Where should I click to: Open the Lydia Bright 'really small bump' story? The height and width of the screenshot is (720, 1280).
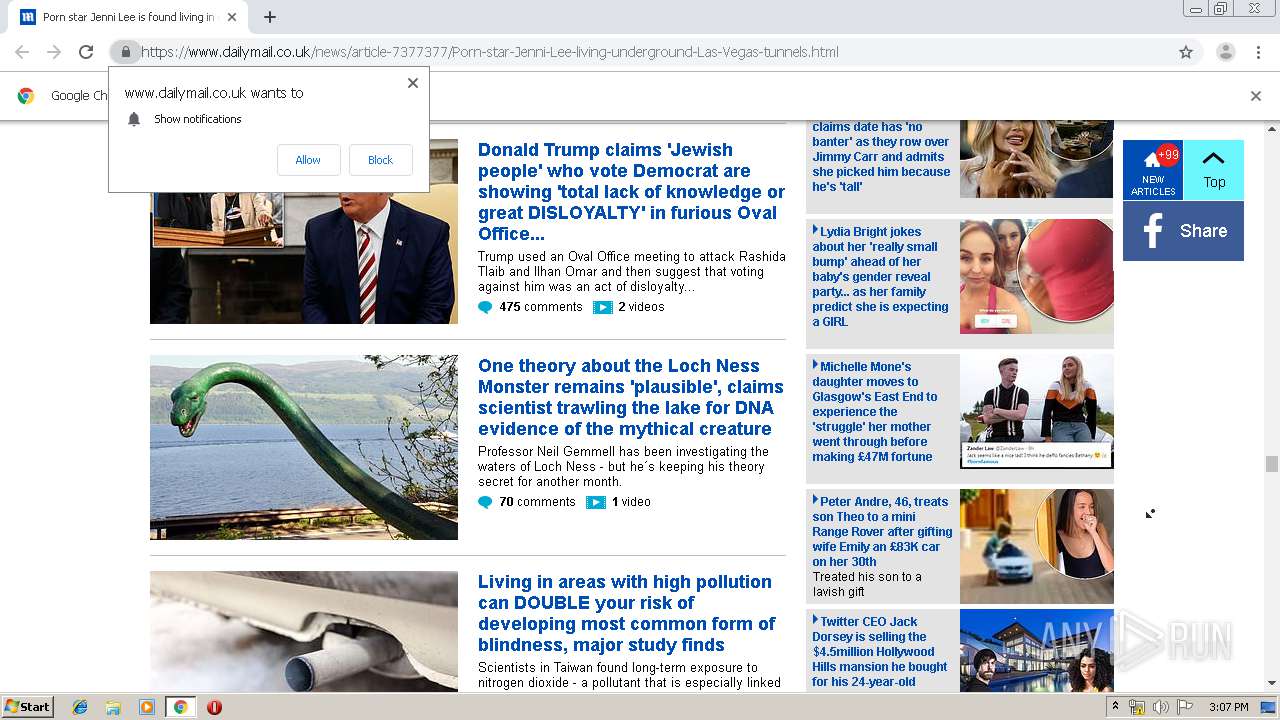pos(881,276)
